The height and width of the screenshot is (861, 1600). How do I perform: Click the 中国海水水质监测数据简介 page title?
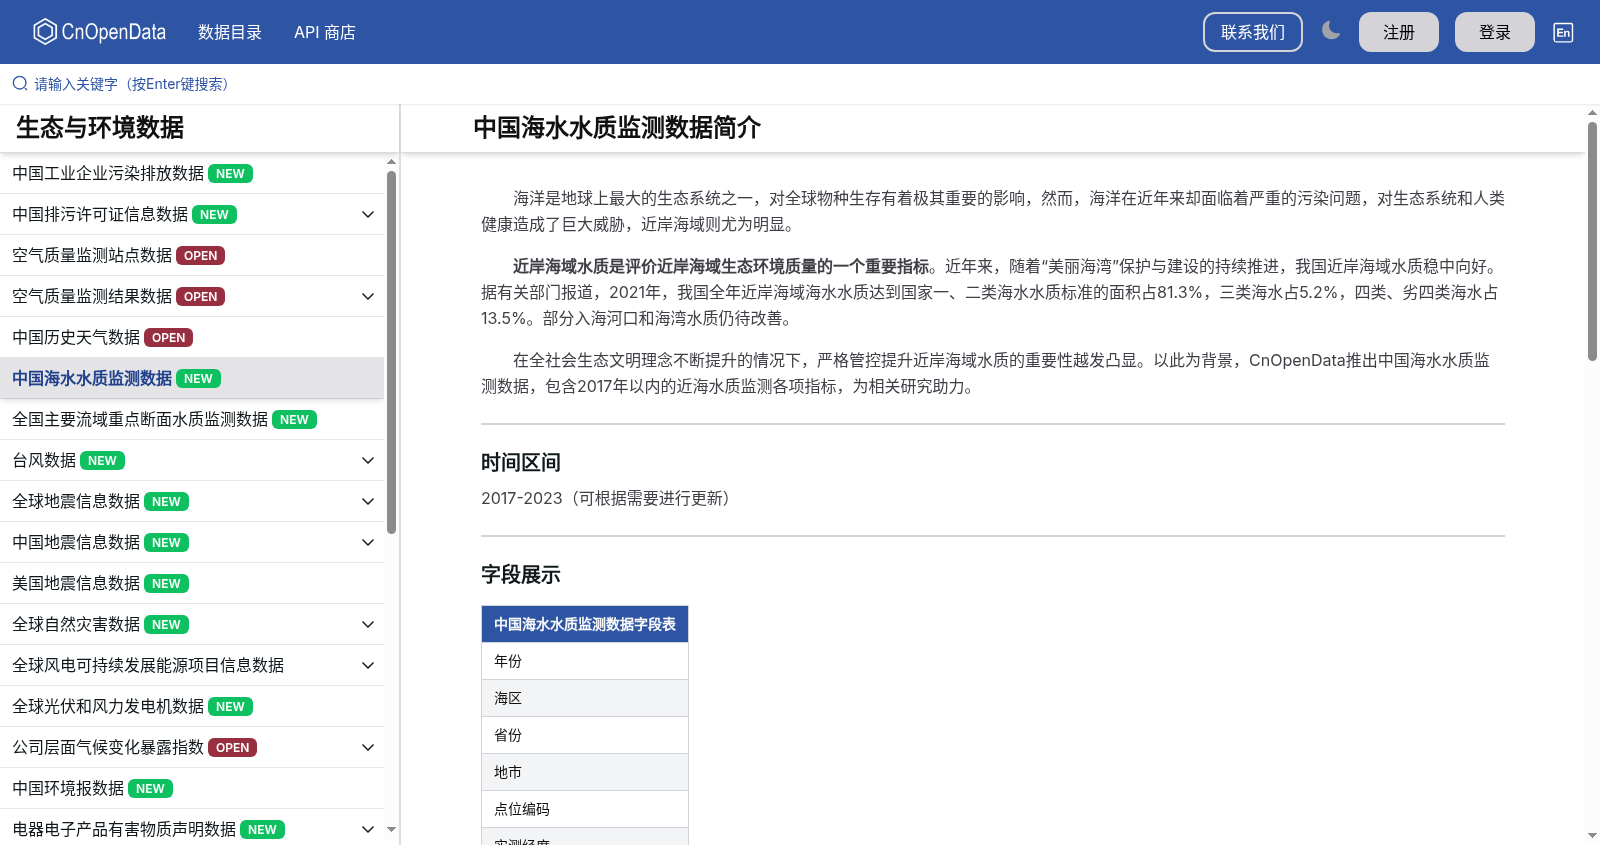click(617, 128)
